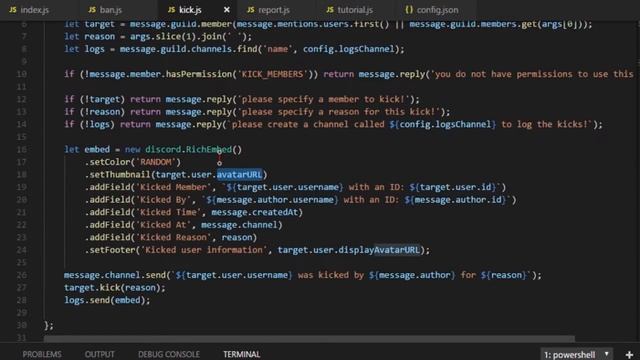Select the TERMINAL panel tab
The image size is (640, 360).
click(x=242, y=354)
